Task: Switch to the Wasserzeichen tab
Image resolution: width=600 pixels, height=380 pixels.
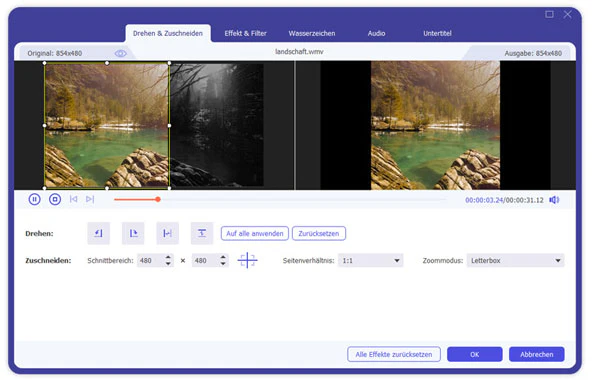Action: click(x=312, y=33)
